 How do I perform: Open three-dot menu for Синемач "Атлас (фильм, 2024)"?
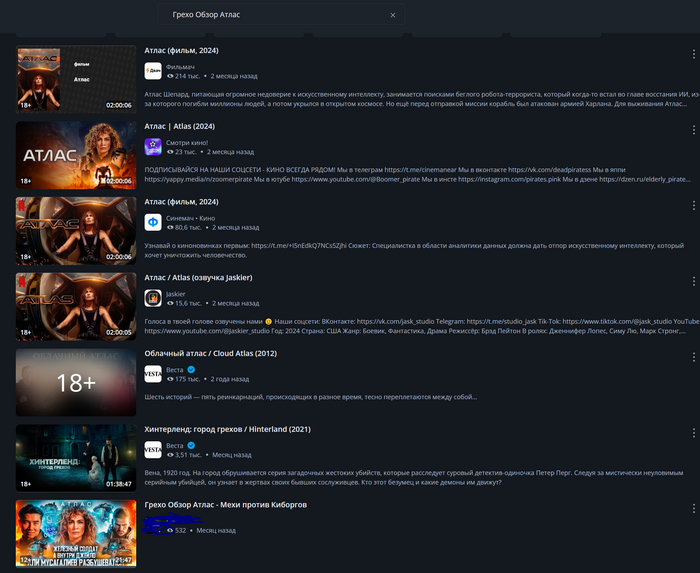pos(693,205)
